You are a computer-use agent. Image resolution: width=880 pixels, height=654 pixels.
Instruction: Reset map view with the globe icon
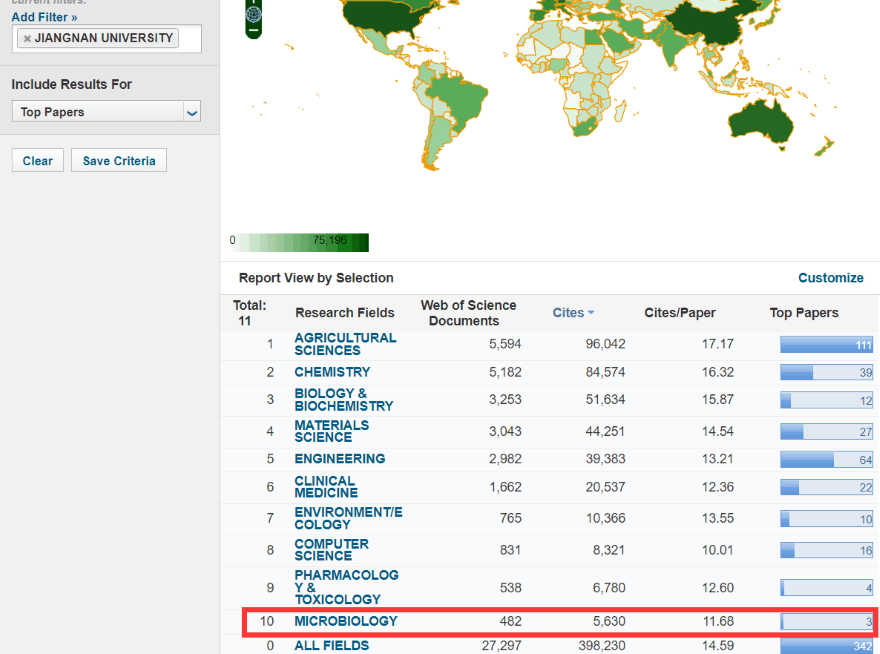[x=254, y=14]
